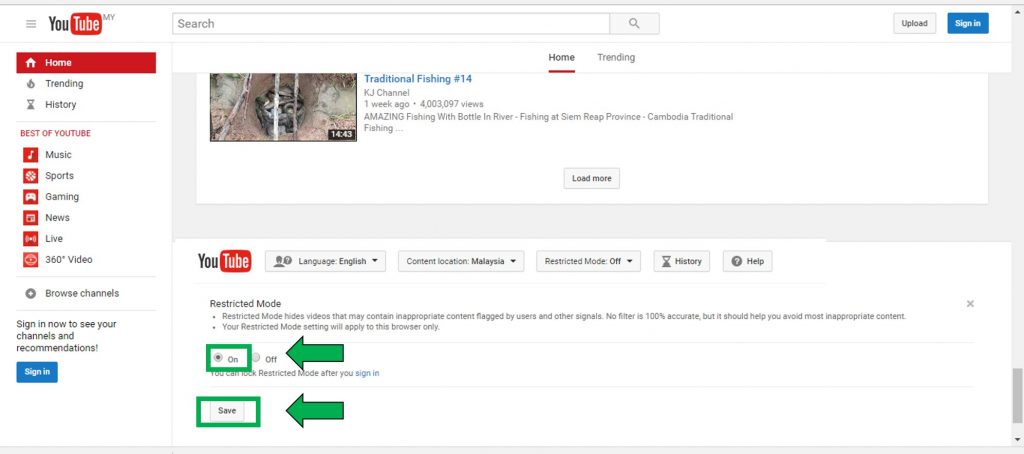The image size is (1024, 454).
Task: Click the search magnifier button
Action: 634,23
